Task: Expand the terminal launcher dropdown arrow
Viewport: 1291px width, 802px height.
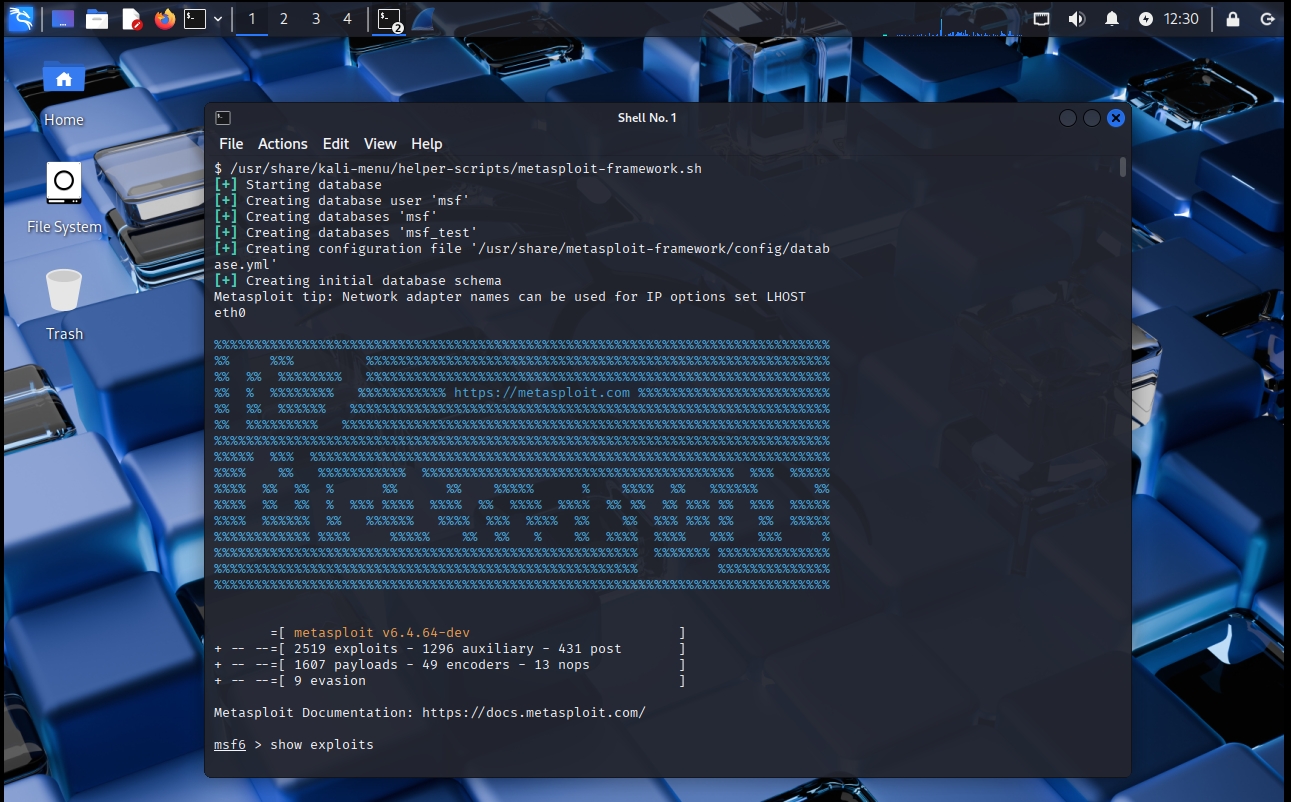Action: coord(216,19)
